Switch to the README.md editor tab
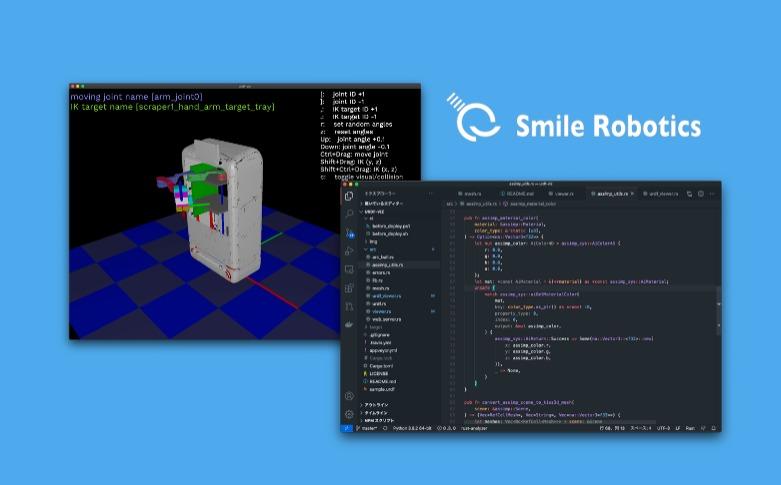The height and width of the screenshot is (485, 781). pyautogui.click(x=518, y=194)
